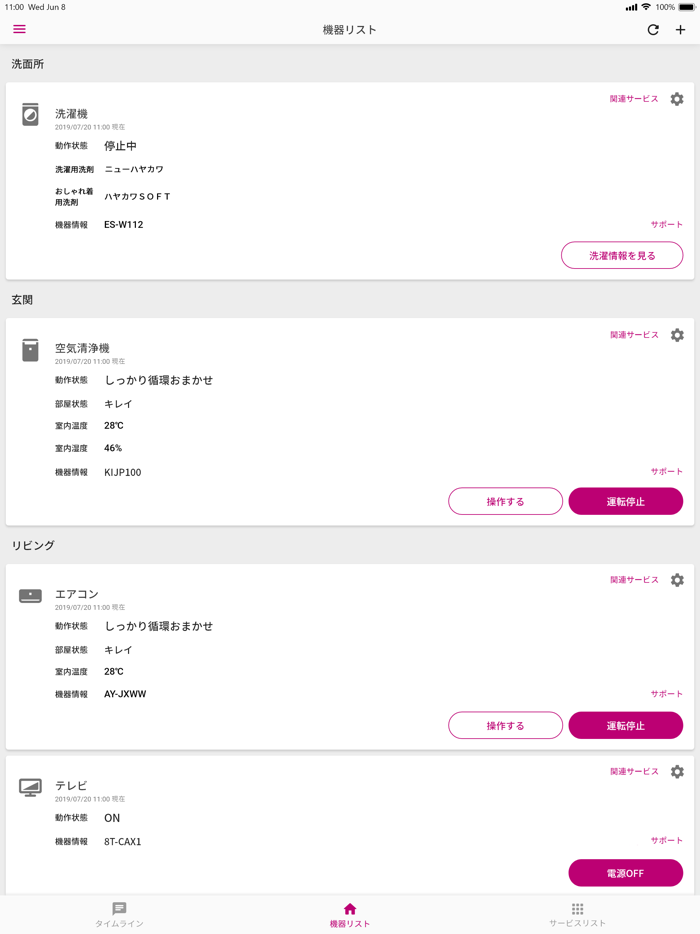Open settings gear for 空気清浄機
This screenshot has height=934, width=700.
pyautogui.click(x=677, y=335)
